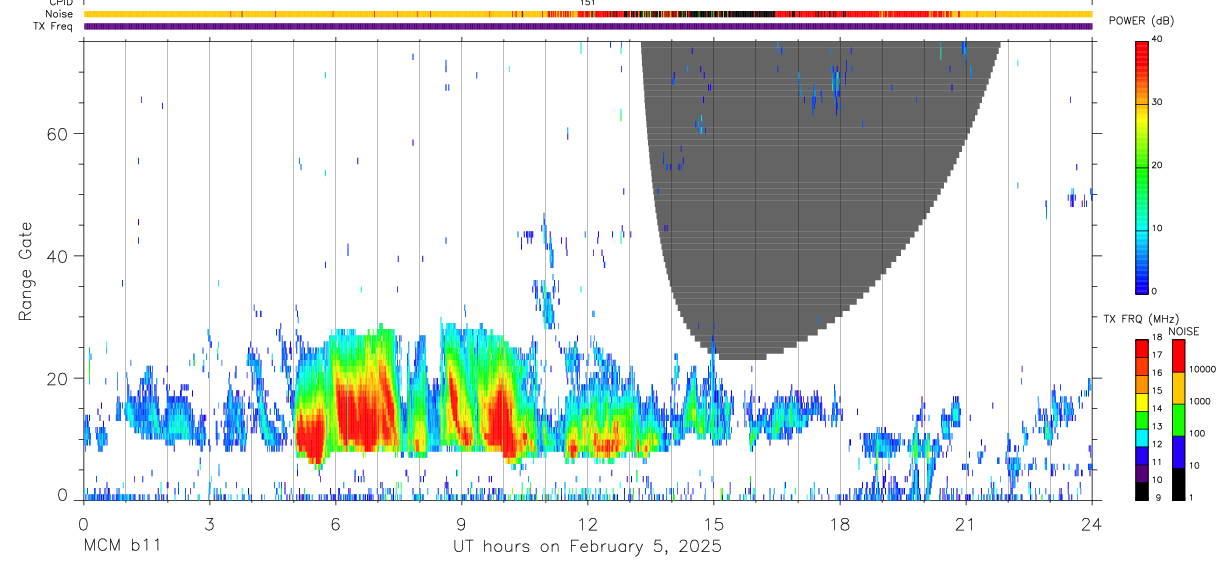Click the purple TX Freq strip above plot
The height and width of the screenshot is (567, 1228).
pyautogui.click(x=588, y=26)
